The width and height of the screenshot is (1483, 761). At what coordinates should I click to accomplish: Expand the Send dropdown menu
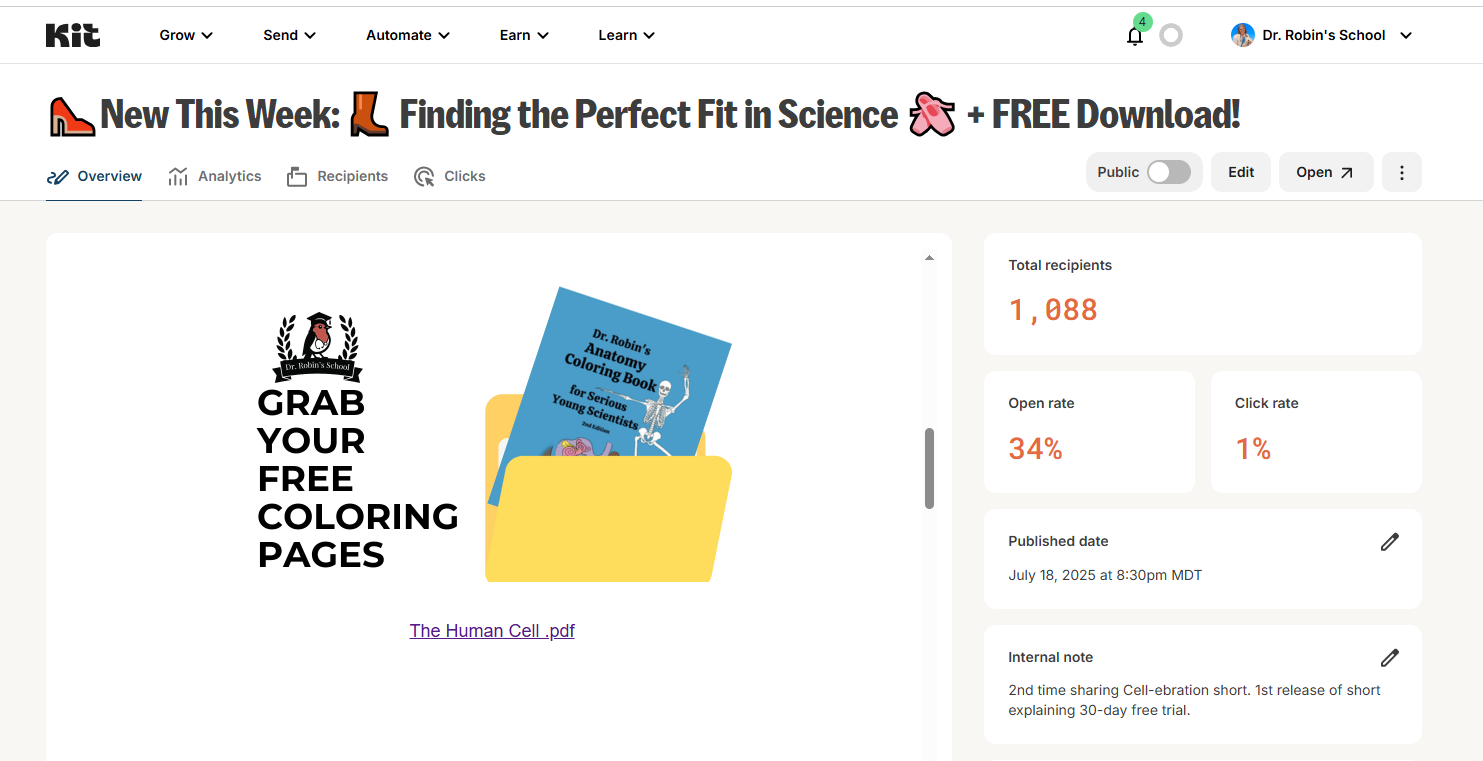click(289, 35)
